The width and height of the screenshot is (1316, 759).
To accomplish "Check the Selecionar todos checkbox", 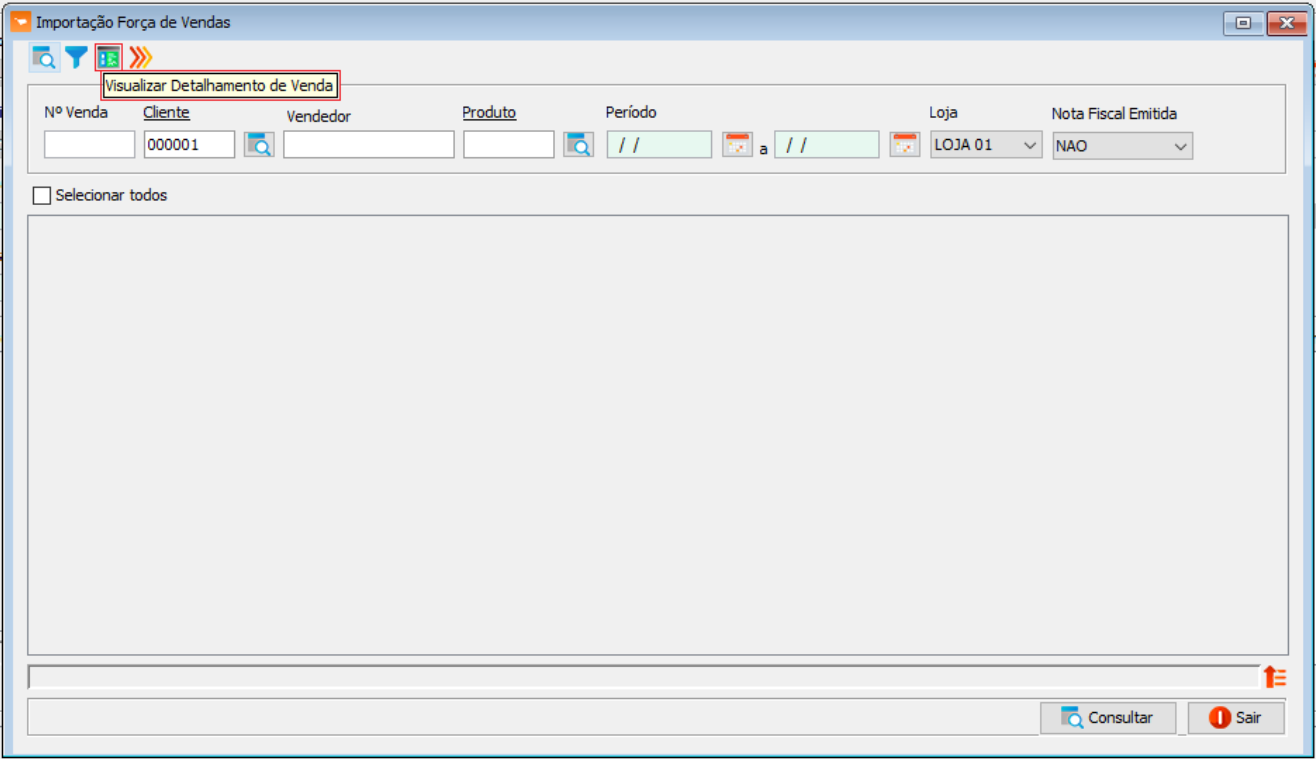I will click(42, 196).
